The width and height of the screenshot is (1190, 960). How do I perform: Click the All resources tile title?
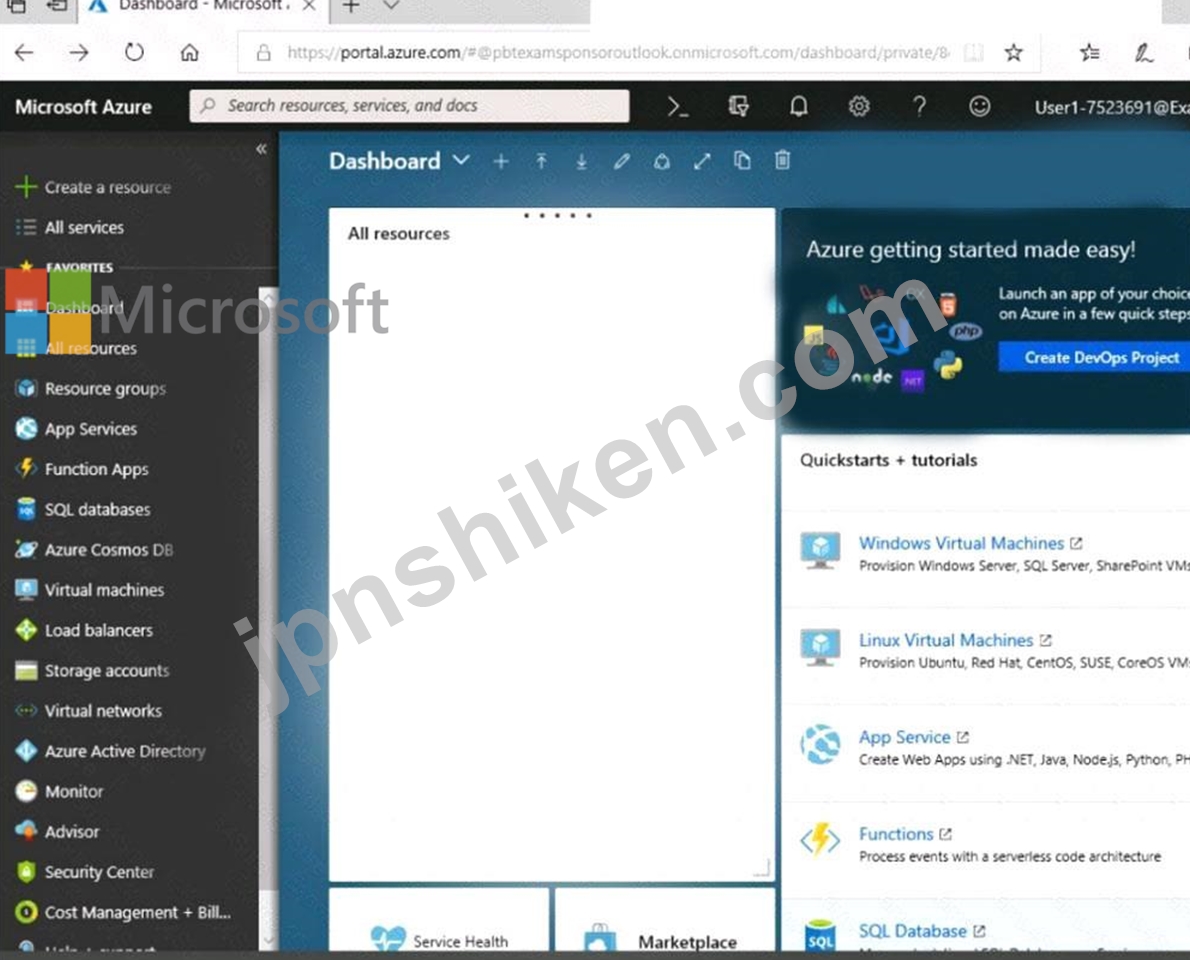[x=398, y=234]
